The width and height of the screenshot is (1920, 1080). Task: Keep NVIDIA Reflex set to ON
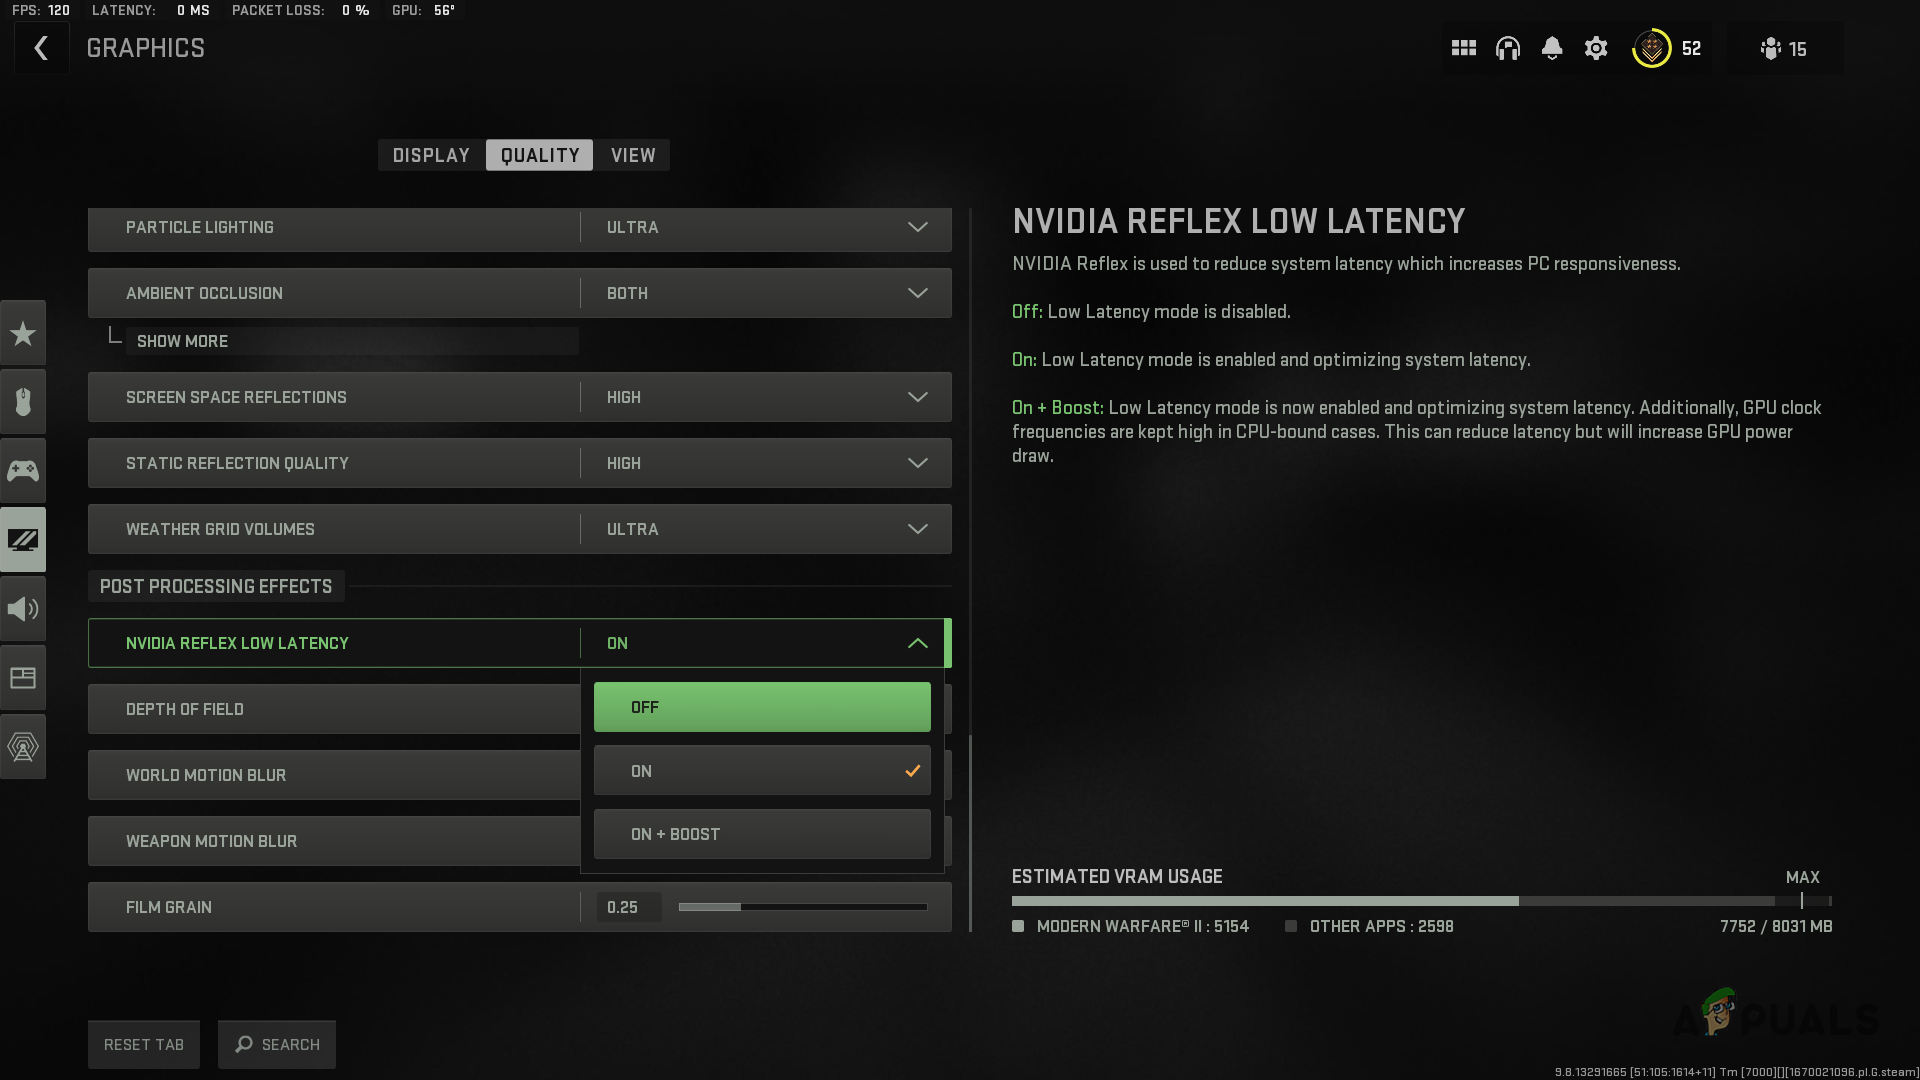761,770
